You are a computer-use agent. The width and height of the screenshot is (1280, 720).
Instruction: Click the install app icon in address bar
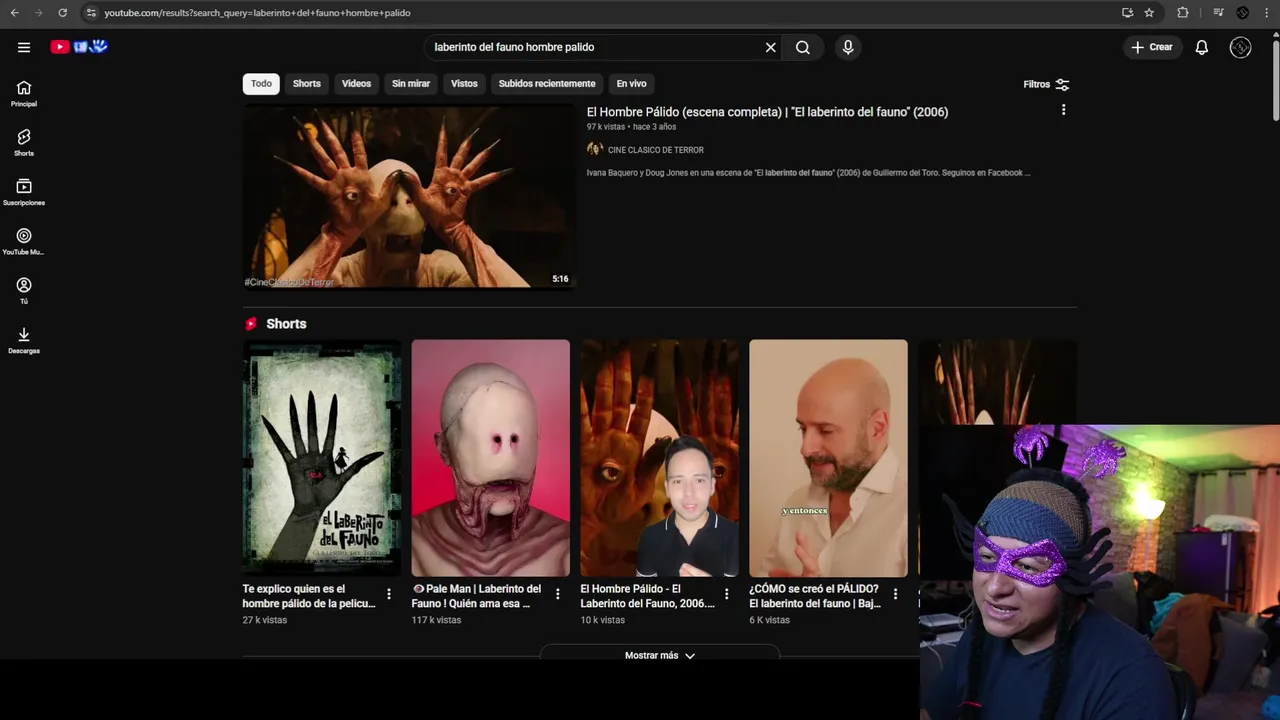pos(1127,13)
